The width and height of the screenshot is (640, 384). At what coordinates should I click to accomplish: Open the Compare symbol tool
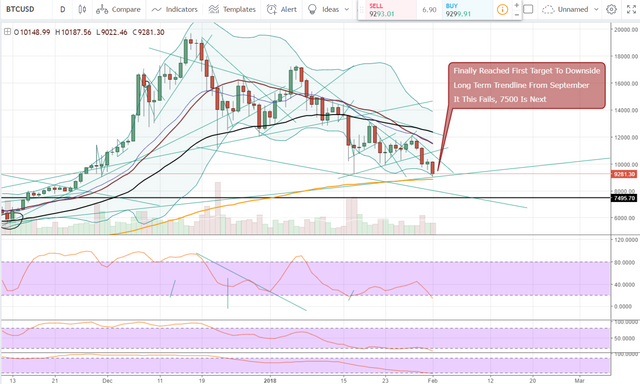(x=118, y=9)
